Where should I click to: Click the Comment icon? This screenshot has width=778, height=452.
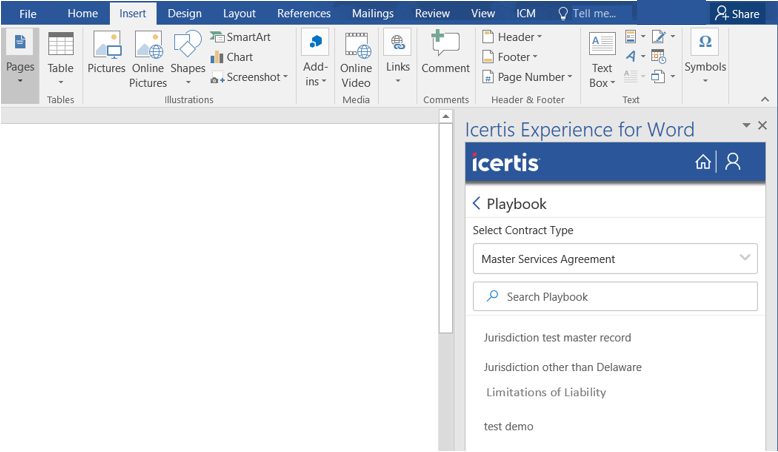click(x=445, y=53)
